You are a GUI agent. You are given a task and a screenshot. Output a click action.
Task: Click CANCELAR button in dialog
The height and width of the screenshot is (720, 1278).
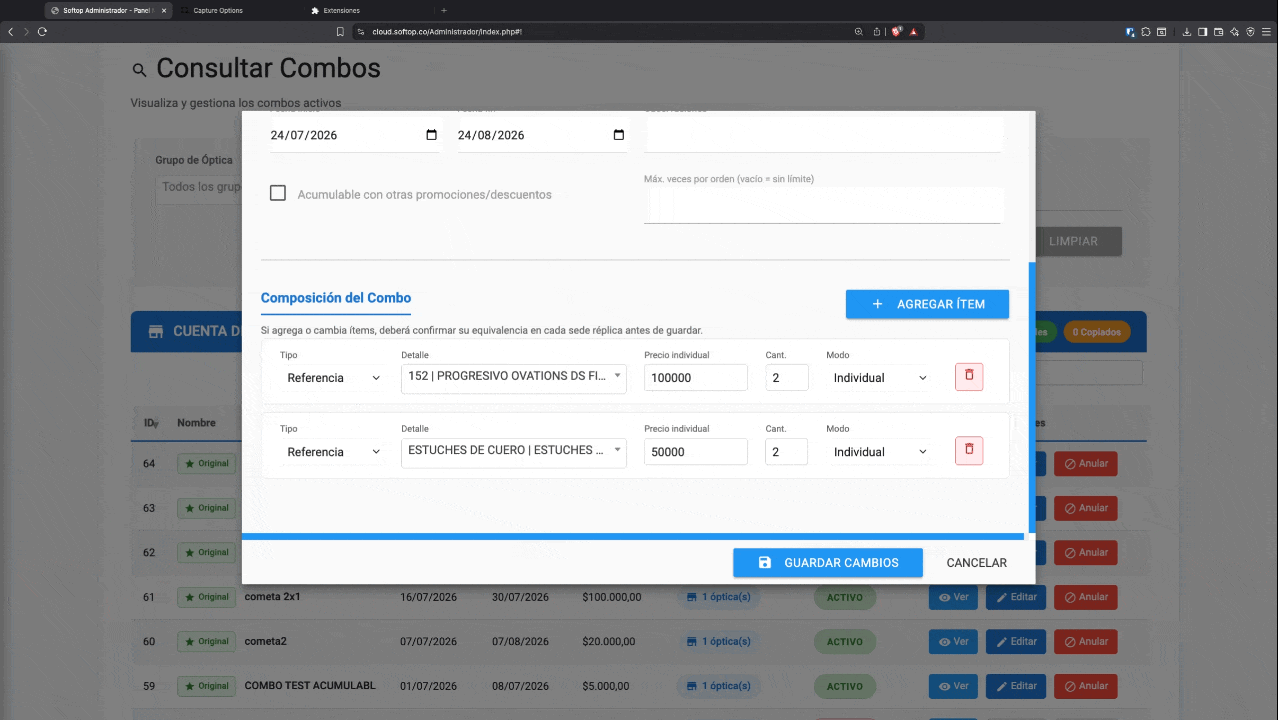pyautogui.click(x=977, y=563)
